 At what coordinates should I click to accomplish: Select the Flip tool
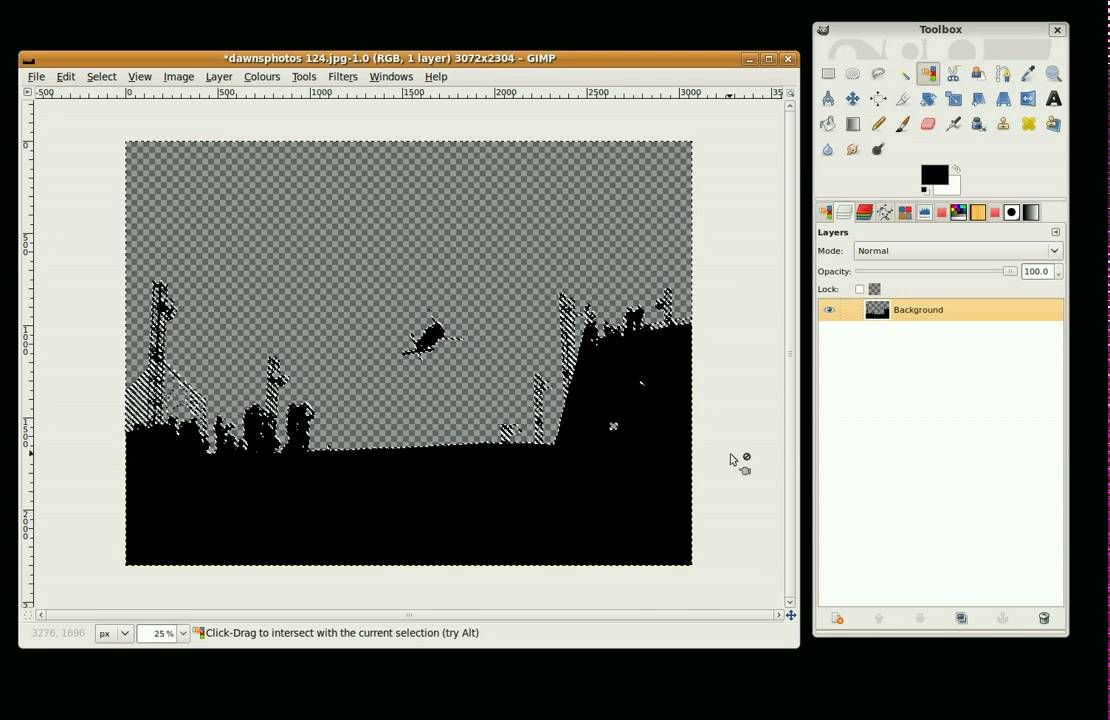tap(1029, 99)
